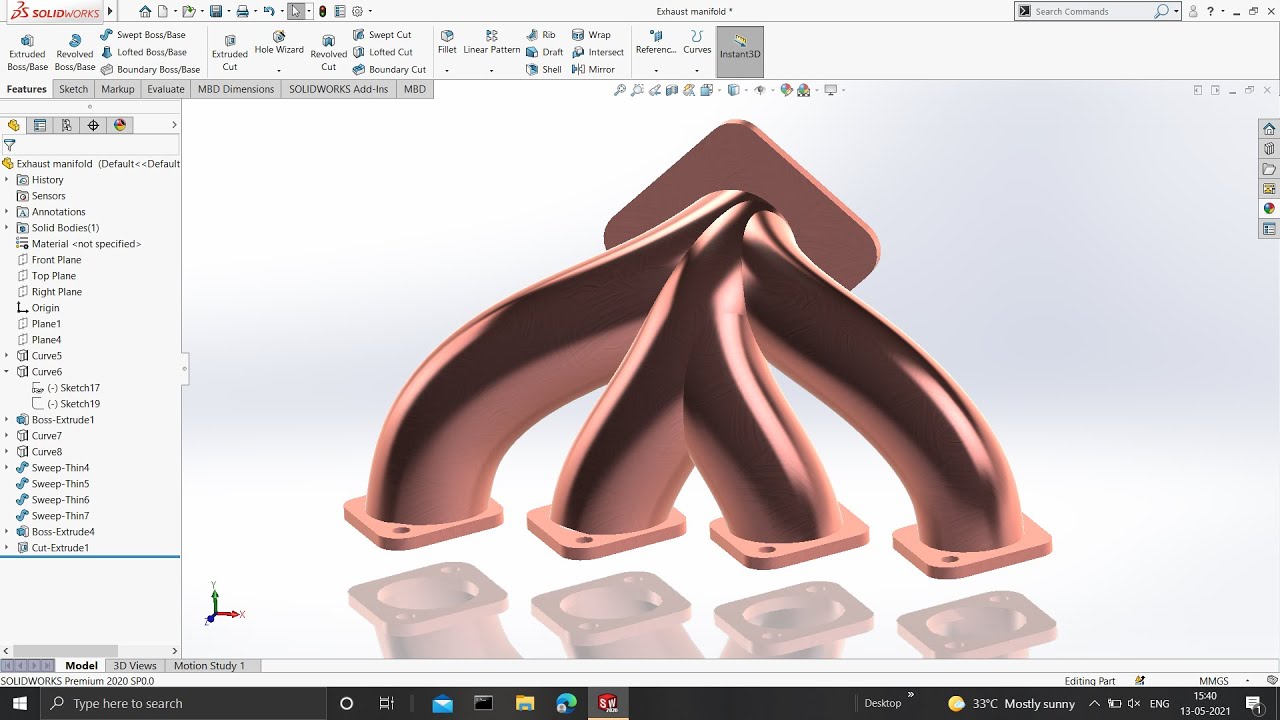Open DisplayManager tab icon
This screenshot has width=1280, height=720.
point(120,125)
